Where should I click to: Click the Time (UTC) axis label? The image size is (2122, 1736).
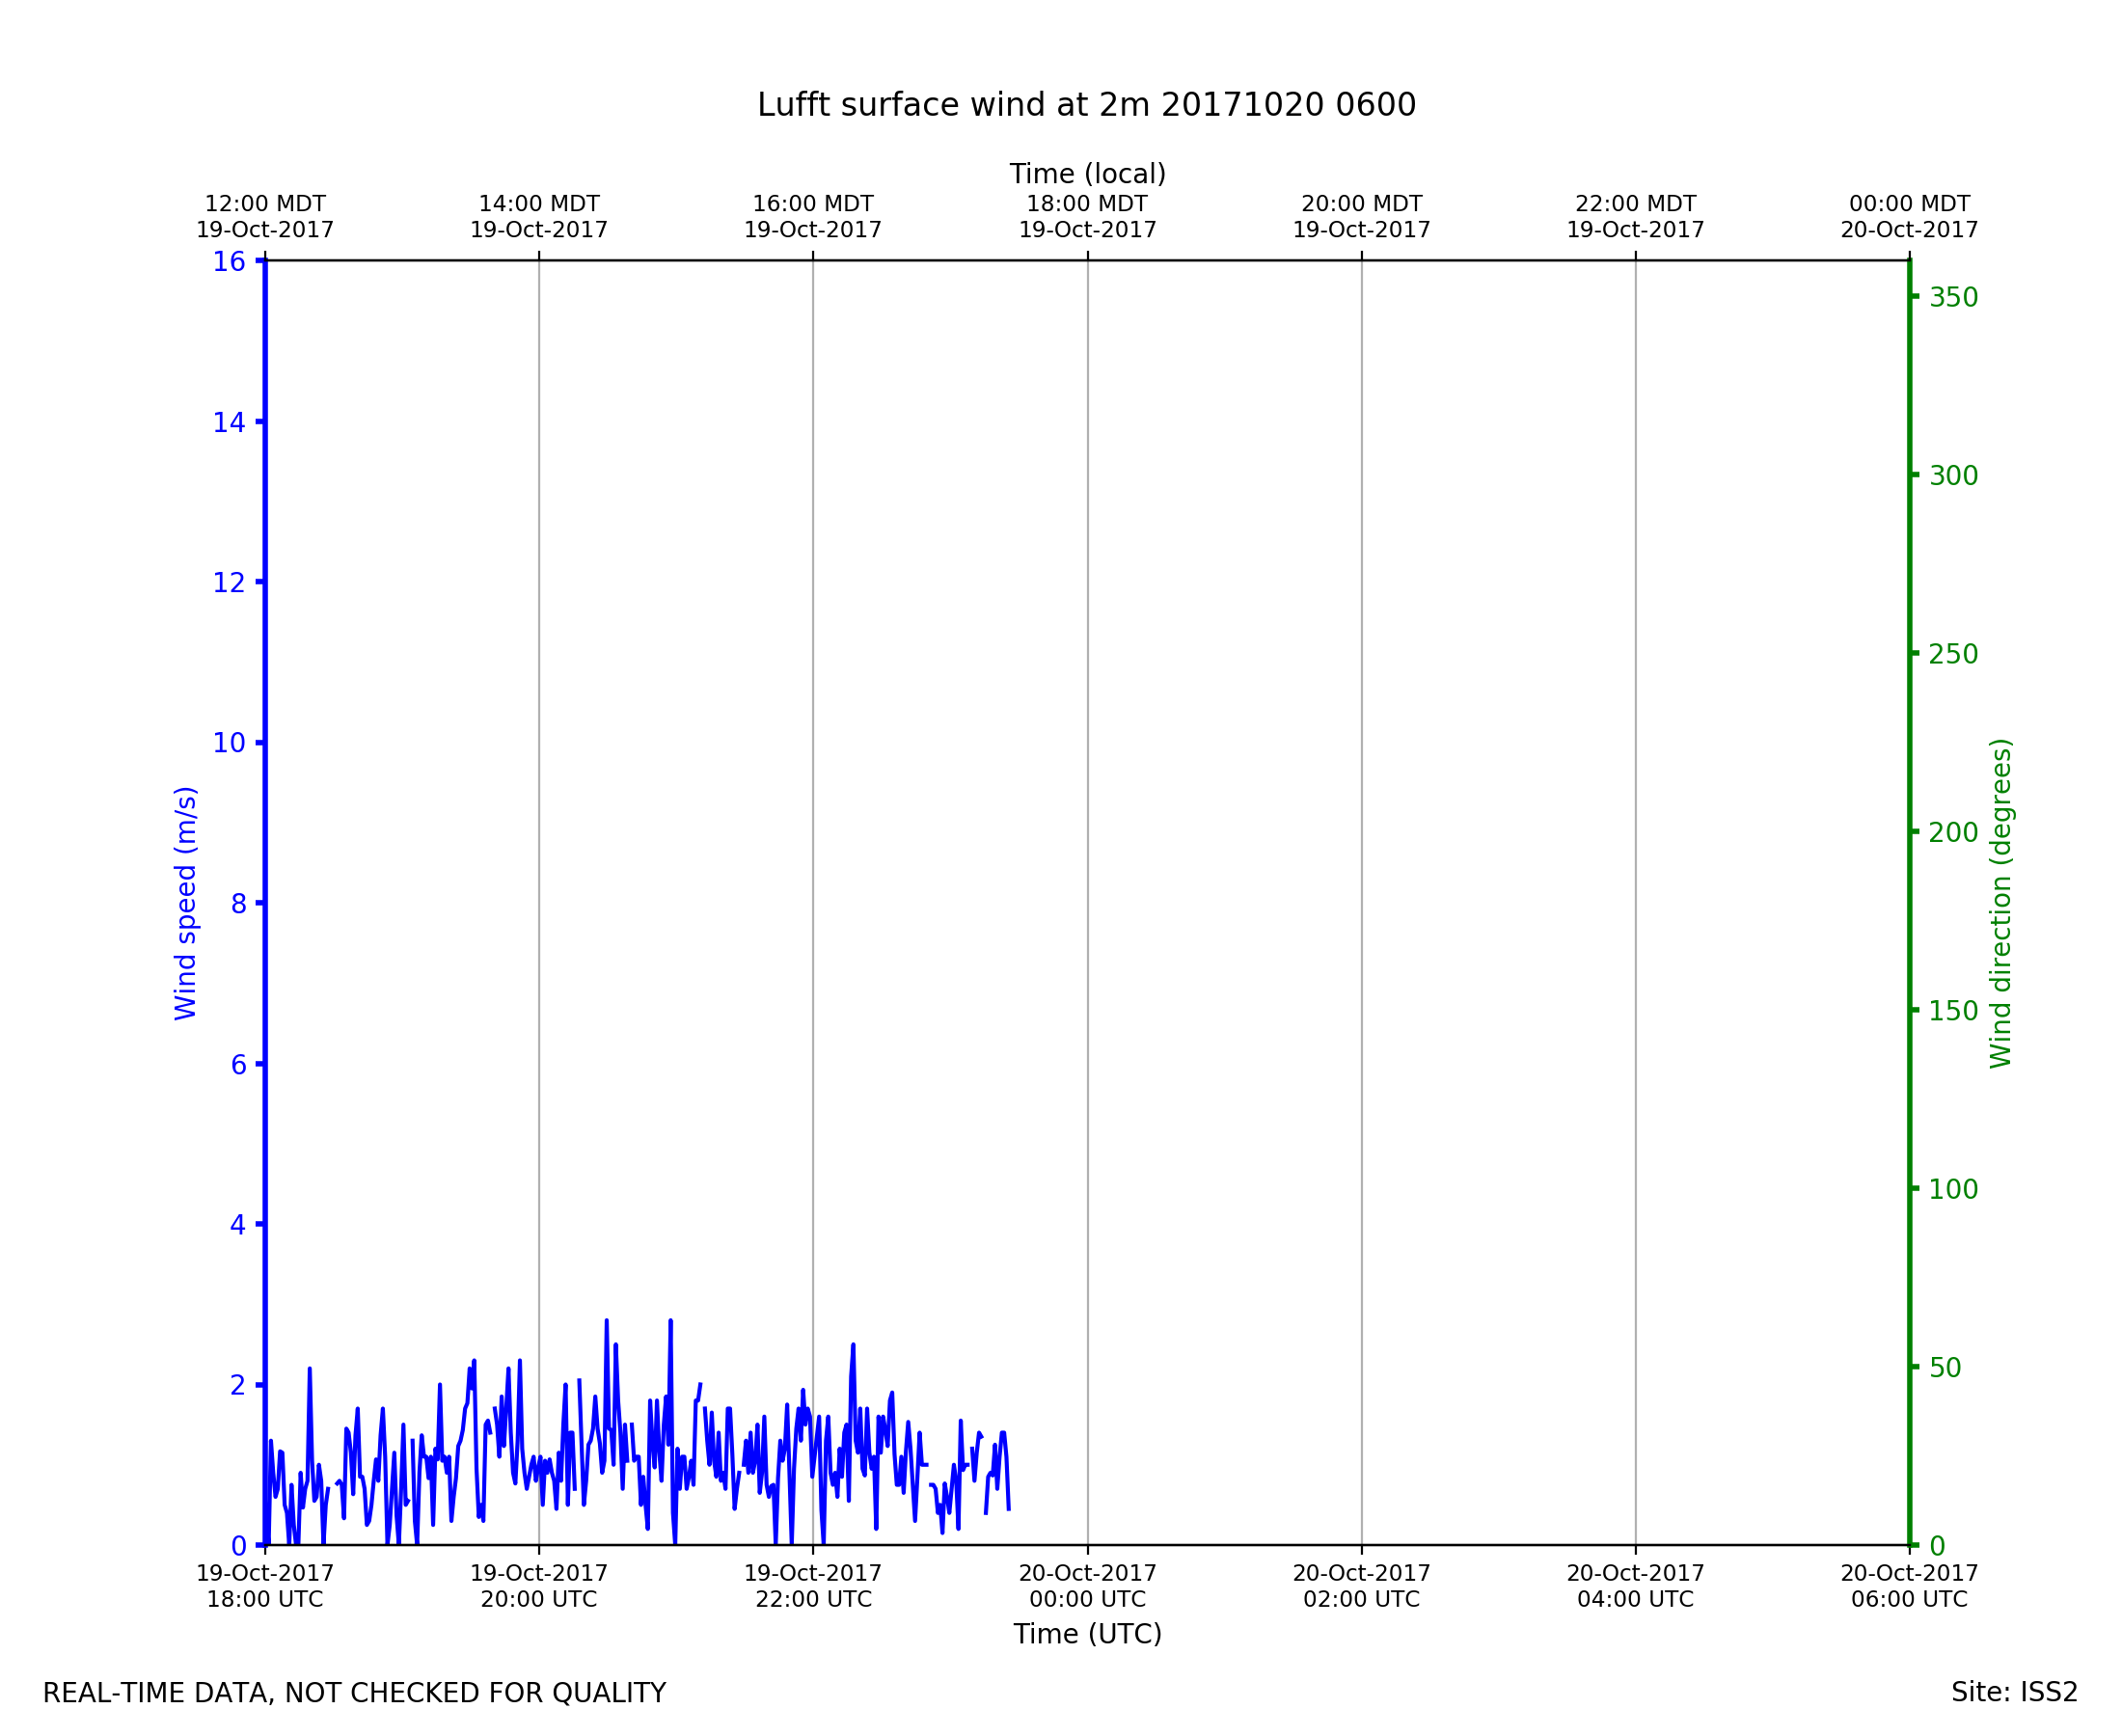1087,1634
